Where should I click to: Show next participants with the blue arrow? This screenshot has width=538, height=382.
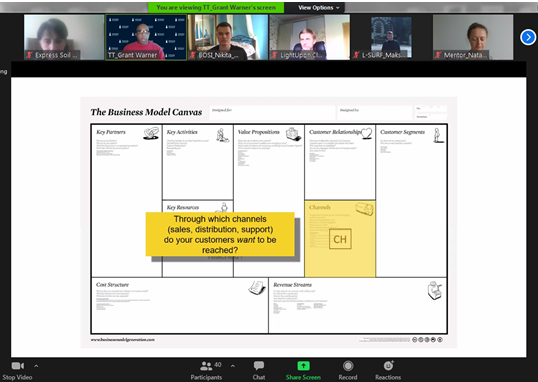pos(528,37)
